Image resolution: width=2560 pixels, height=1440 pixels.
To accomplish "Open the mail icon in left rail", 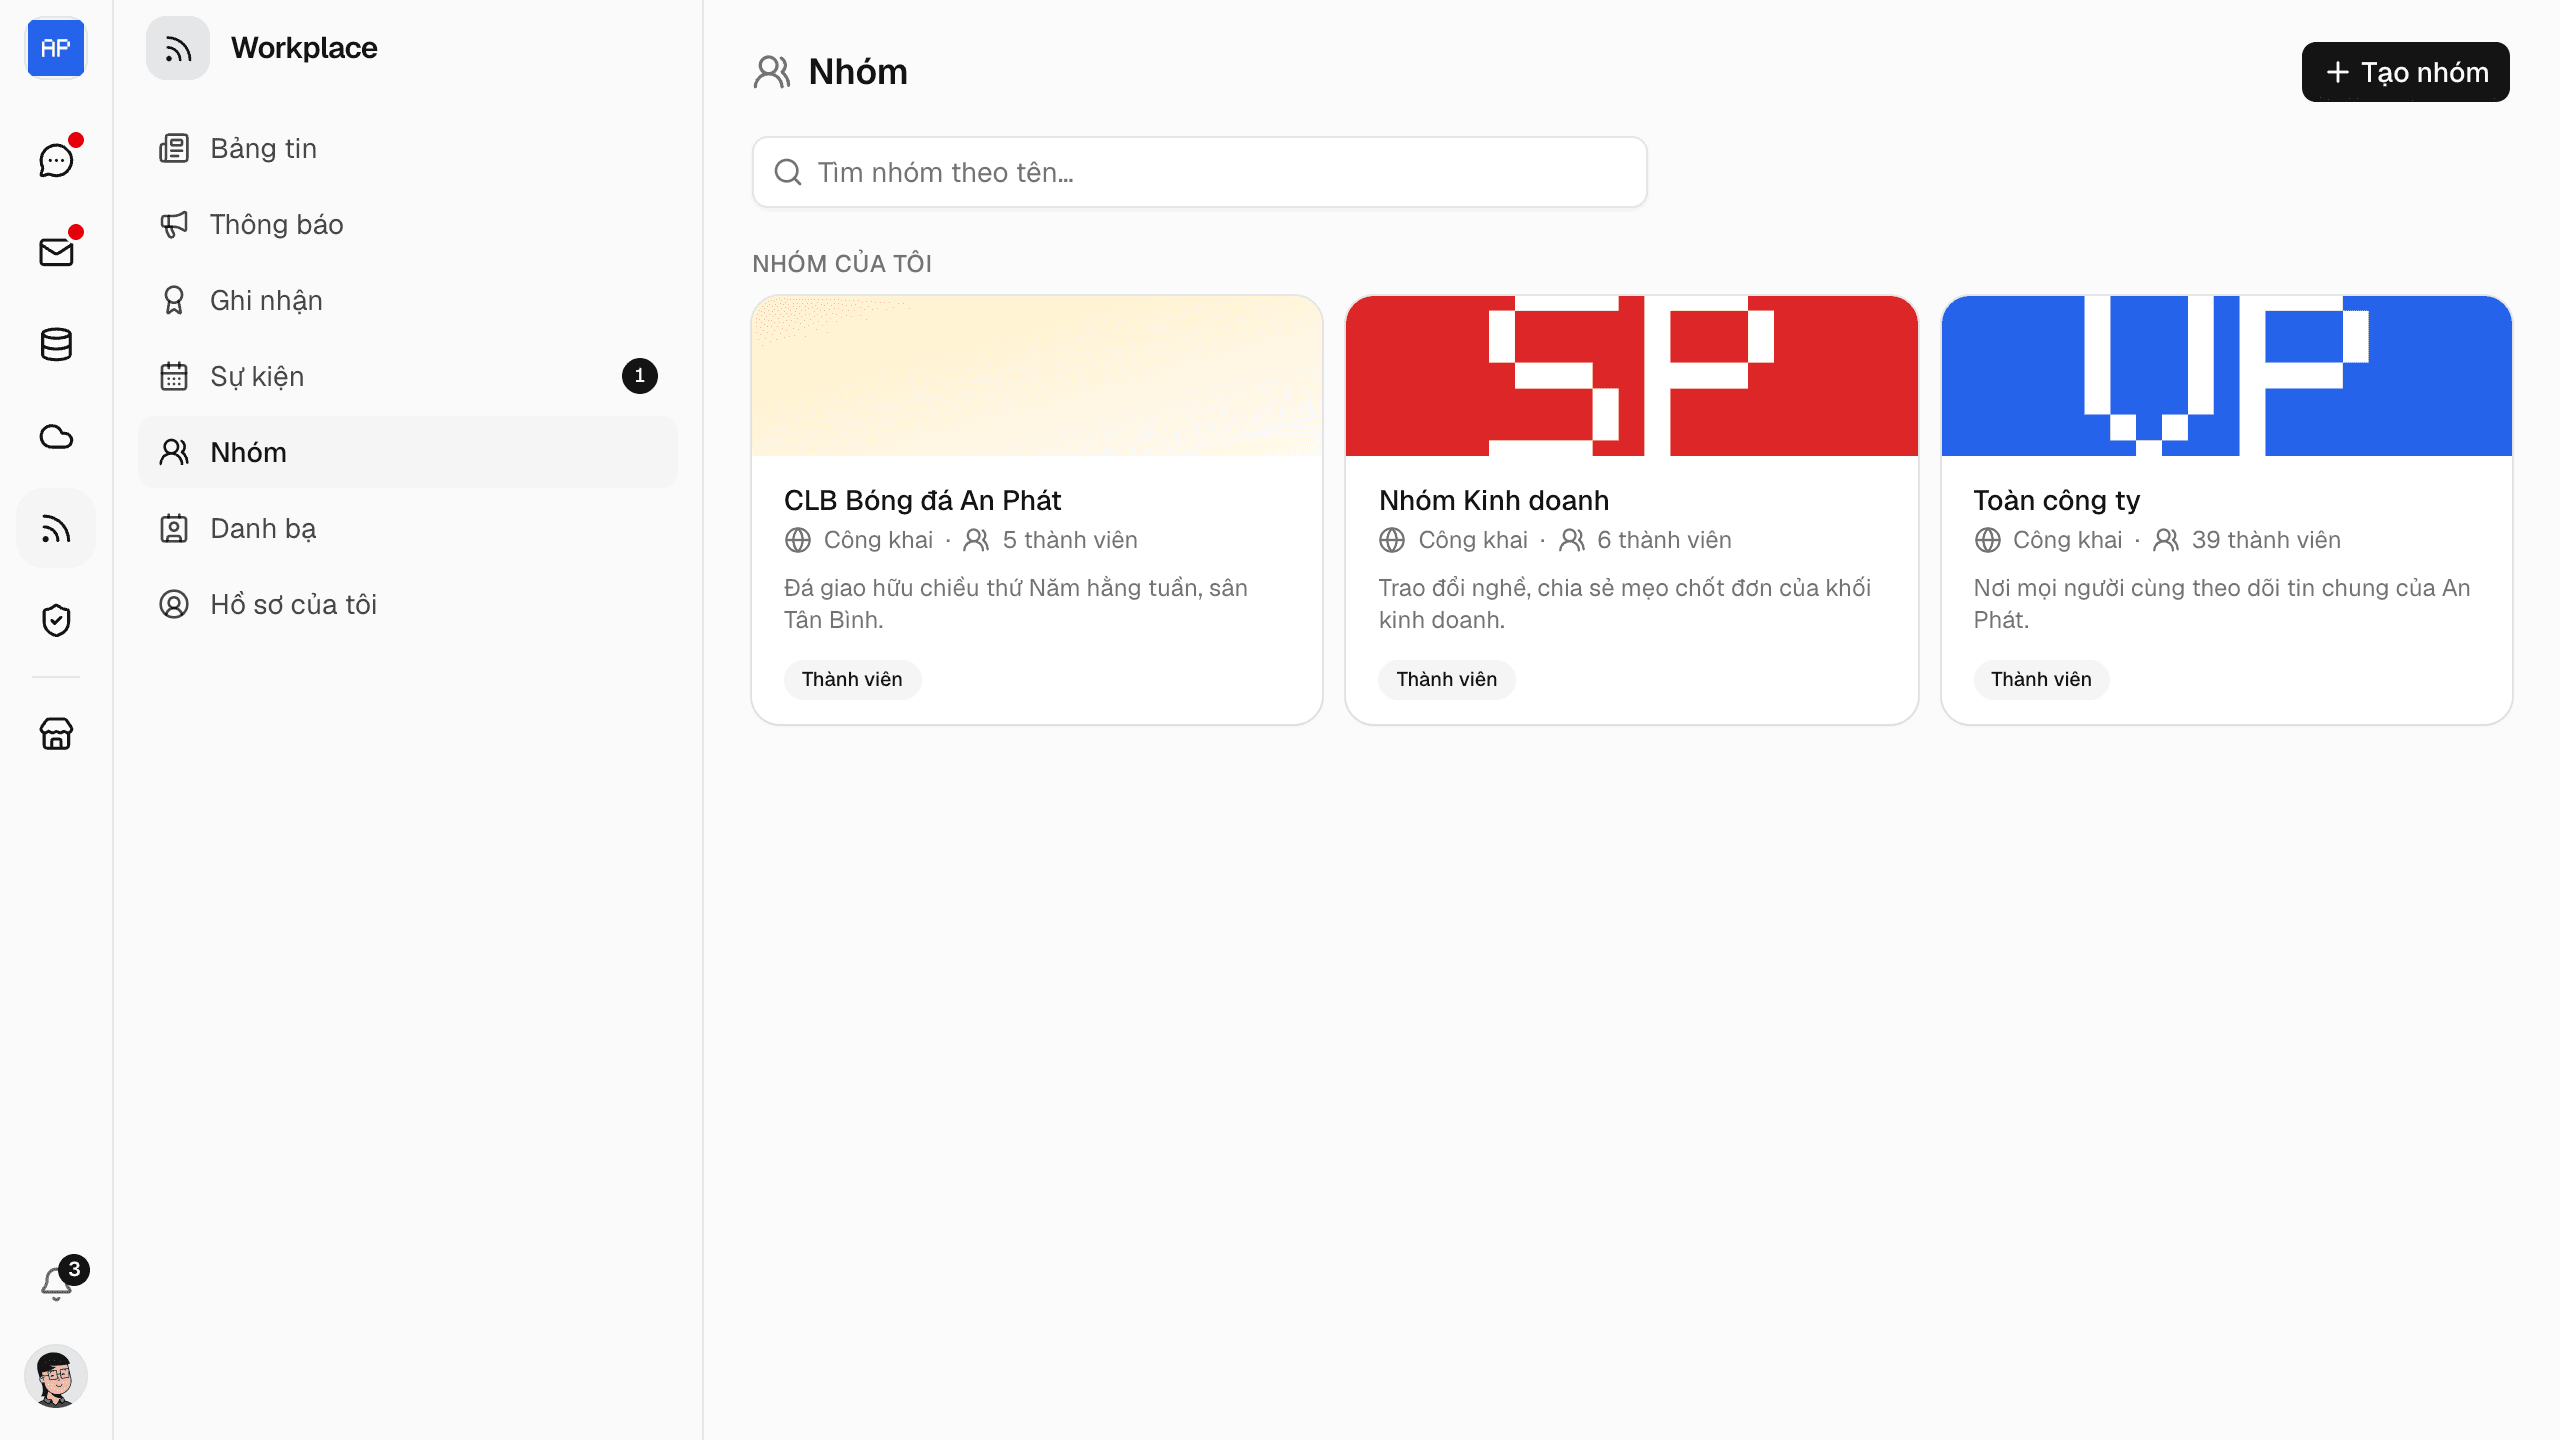I will tap(56, 252).
